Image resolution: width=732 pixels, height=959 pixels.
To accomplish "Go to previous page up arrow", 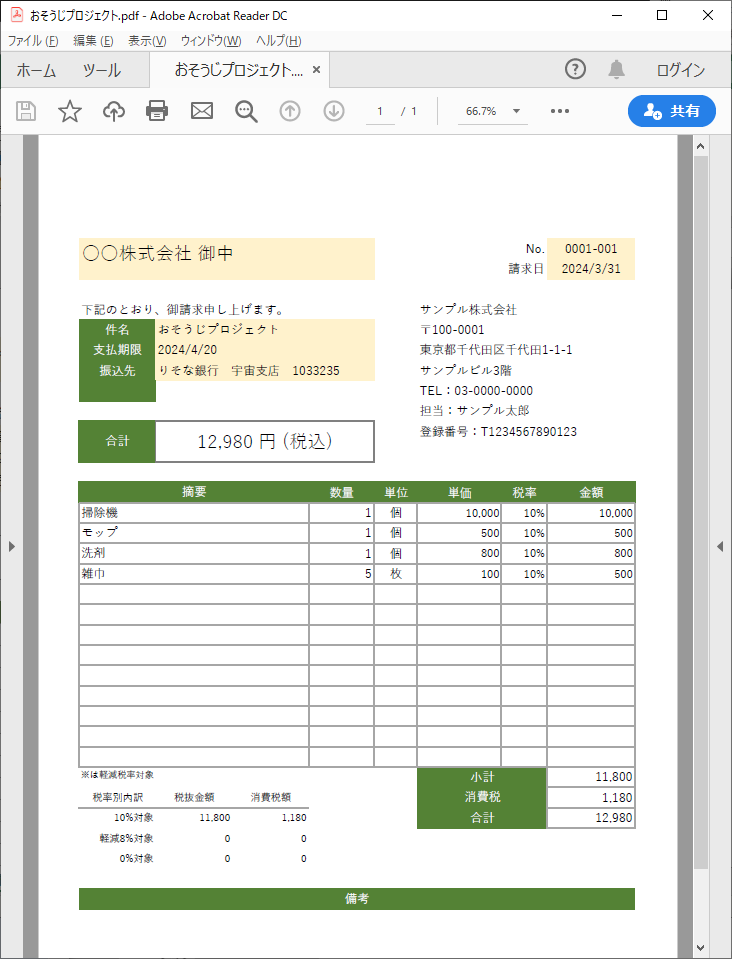I will pos(290,111).
